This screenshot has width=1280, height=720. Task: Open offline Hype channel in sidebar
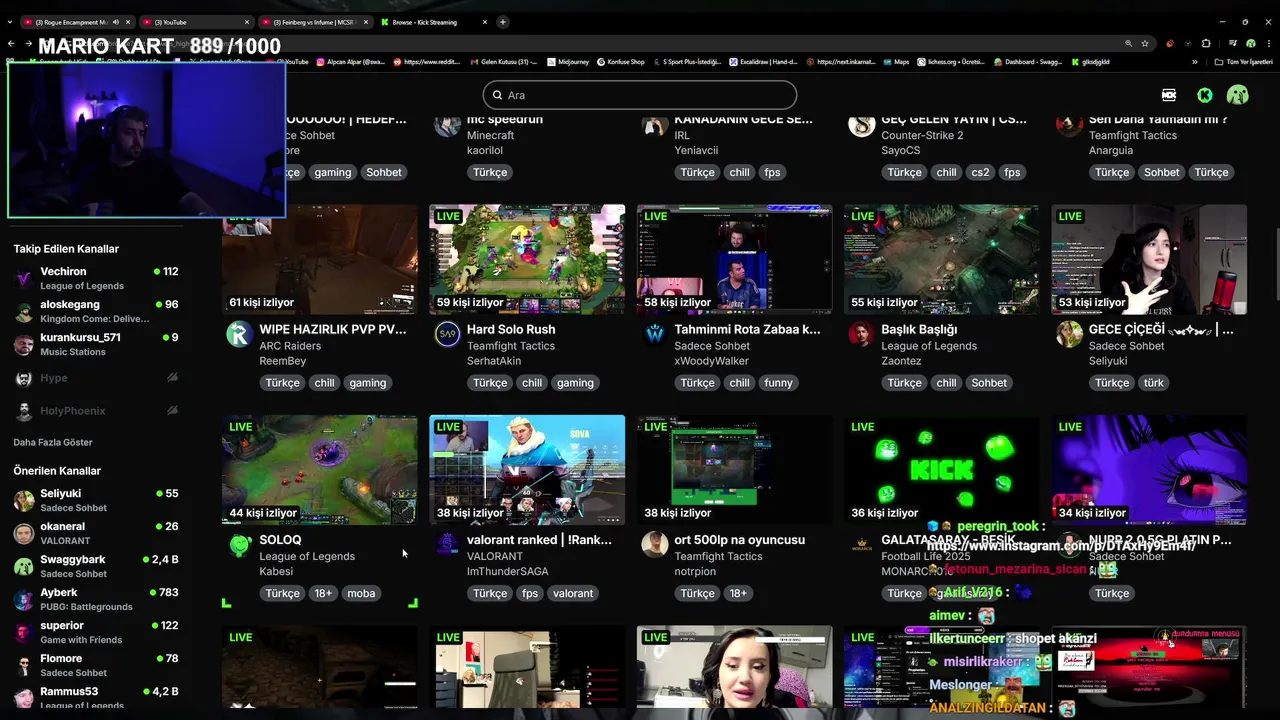click(96, 378)
